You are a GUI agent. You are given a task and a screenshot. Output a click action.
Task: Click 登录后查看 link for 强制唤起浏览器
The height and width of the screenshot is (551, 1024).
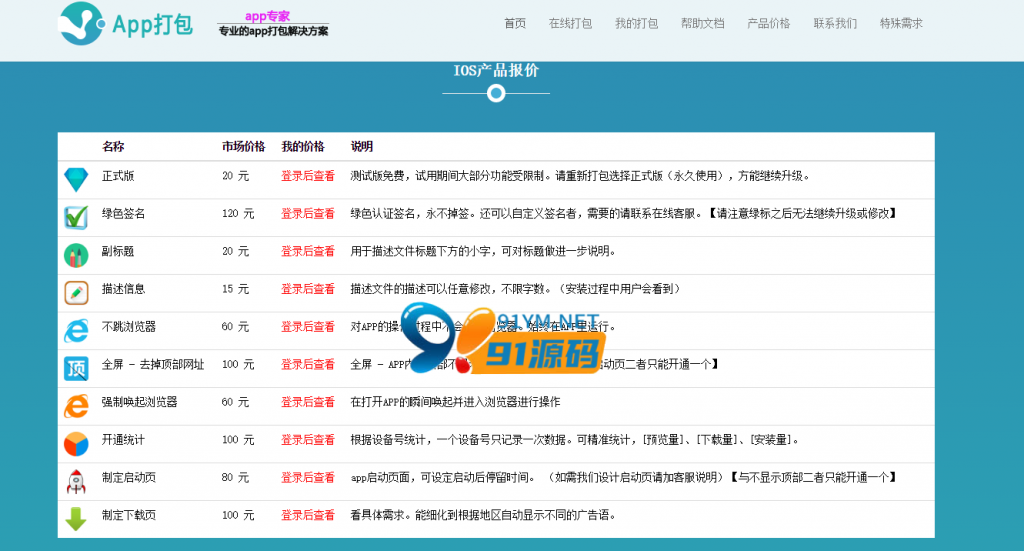[308, 402]
